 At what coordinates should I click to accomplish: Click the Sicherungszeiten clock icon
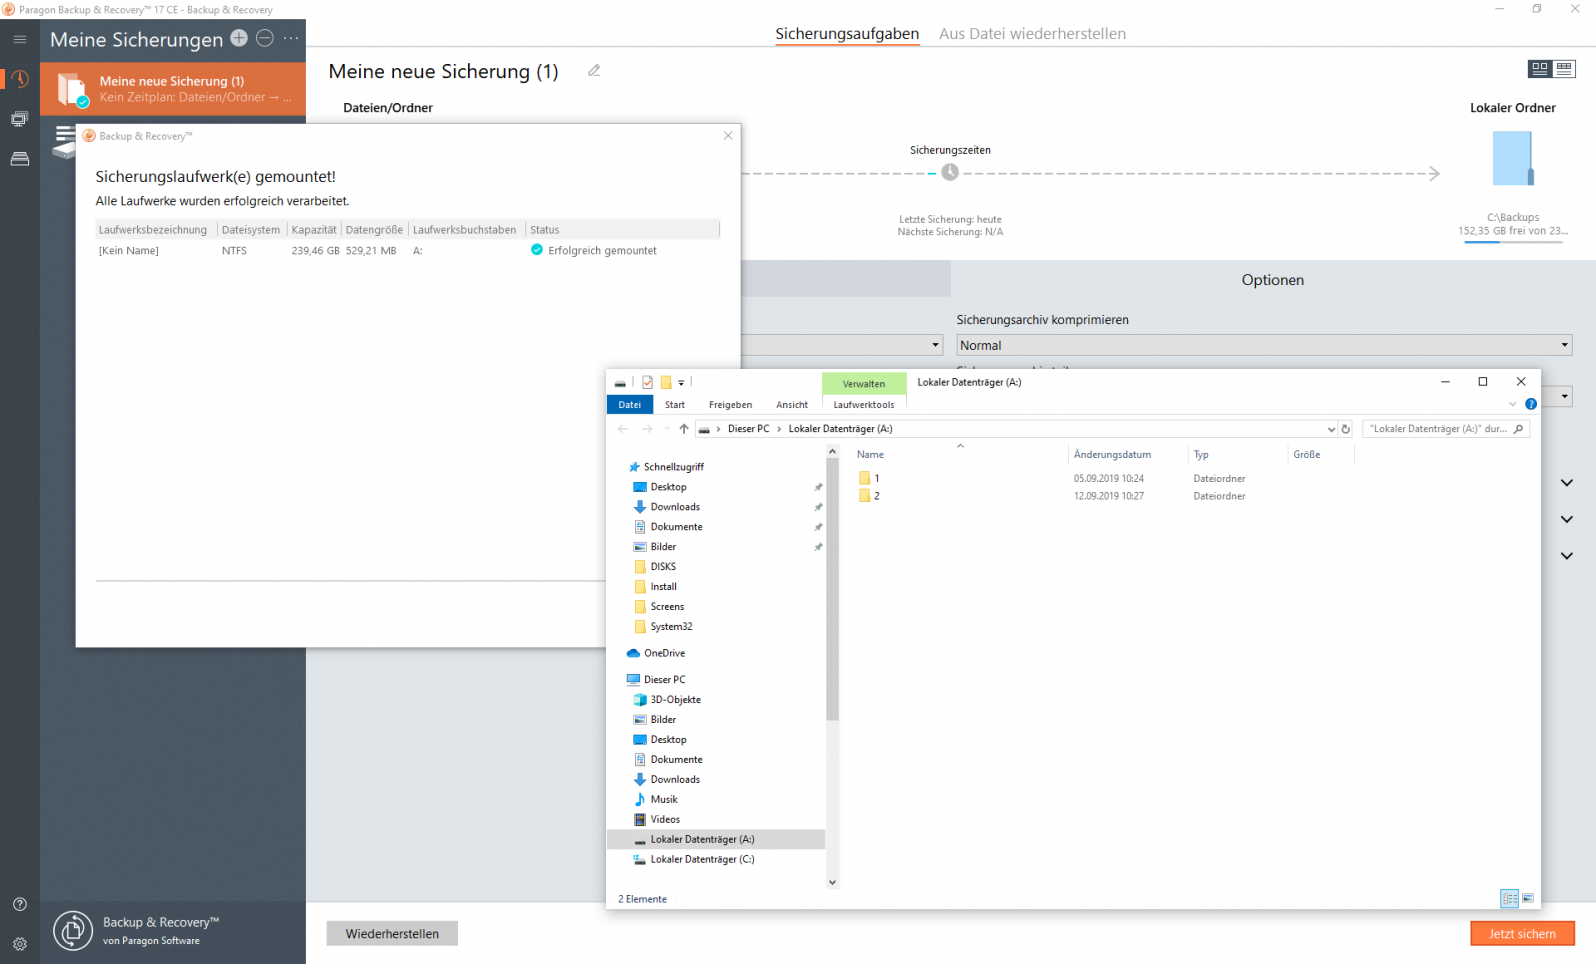(950, 172)
